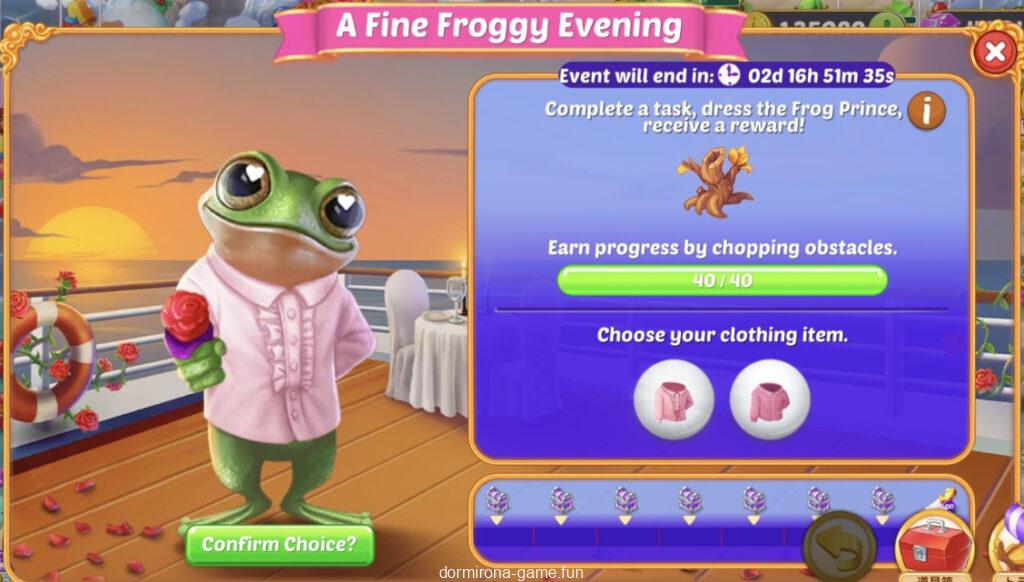Click the third purple bouquet reward marker
Viewport: 1024px width, 582px height.
click(x=625, y=504)
